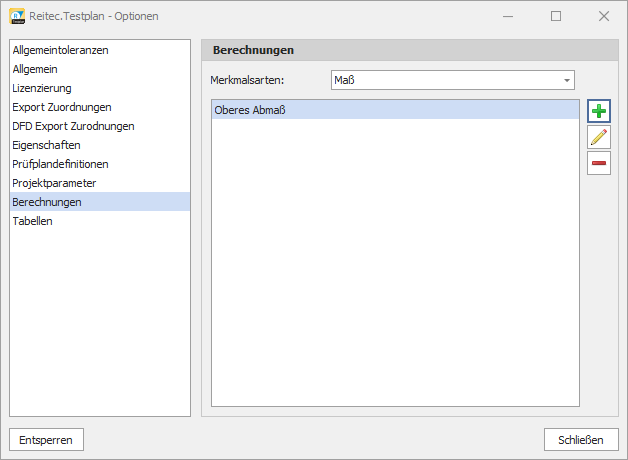The width and height of the screenshot is (628, 460).
Task: Select Projektparameter in the sidebar
Action: (100, 183)
